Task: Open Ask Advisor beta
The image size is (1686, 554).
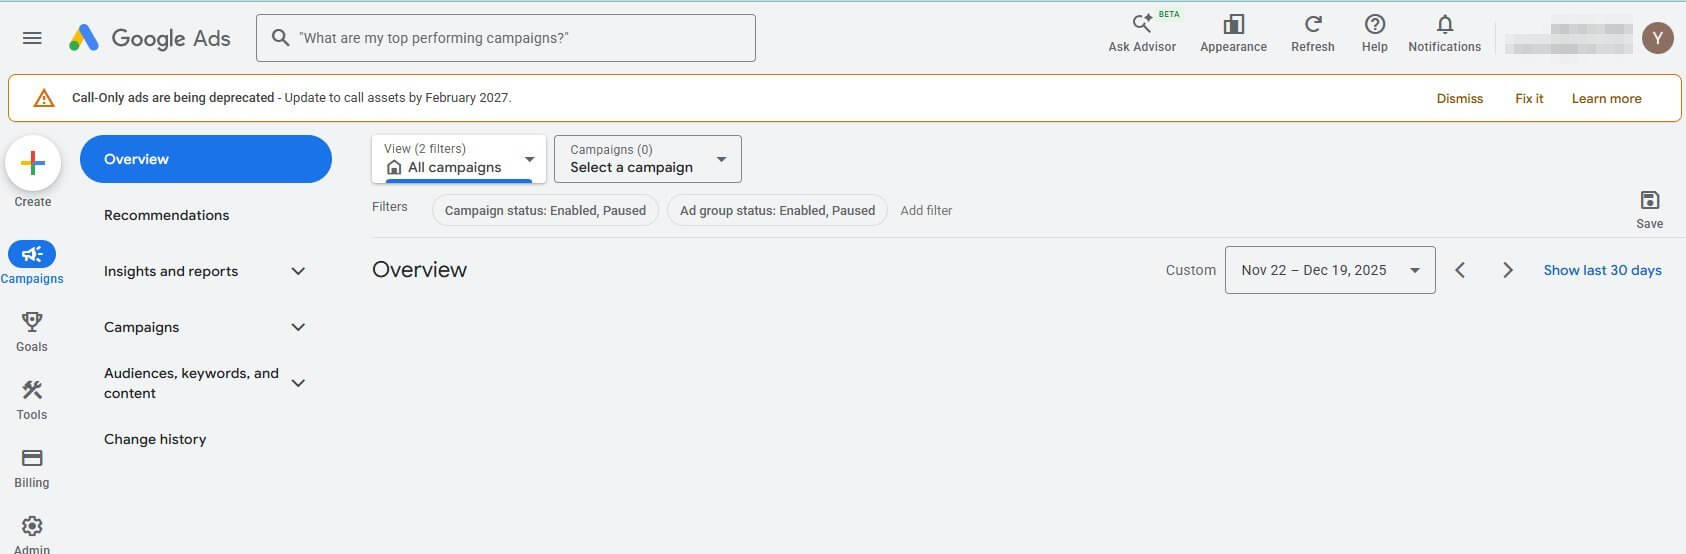Action: tap(1142, 33)
